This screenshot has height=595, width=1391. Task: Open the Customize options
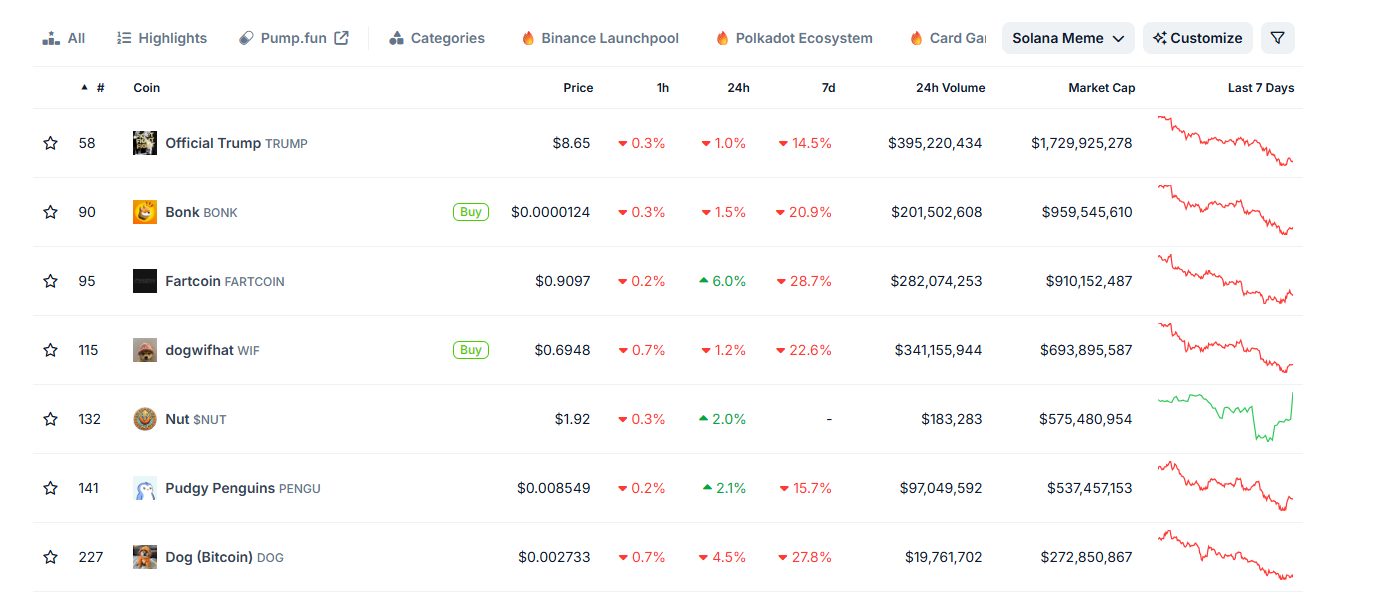pyautogui.click(x=1197, y=38)
